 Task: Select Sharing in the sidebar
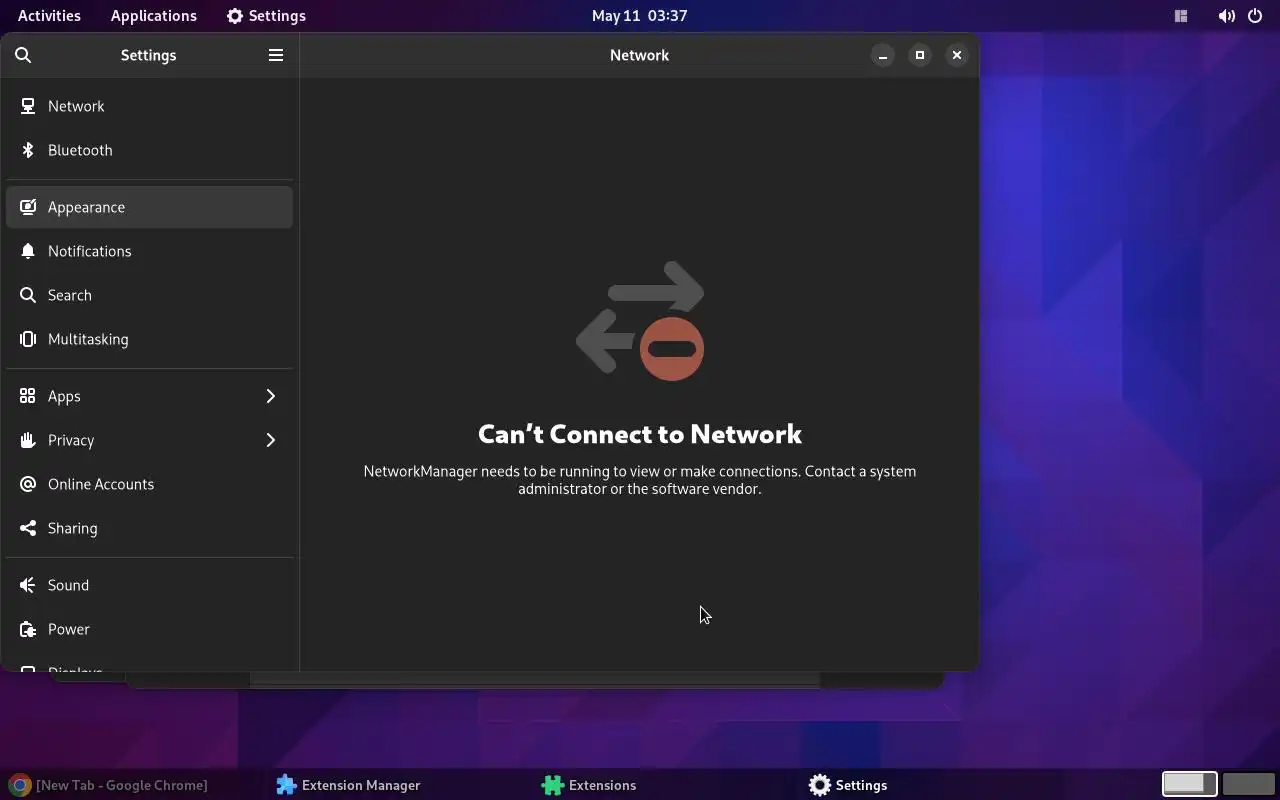[x=149, y=528]
